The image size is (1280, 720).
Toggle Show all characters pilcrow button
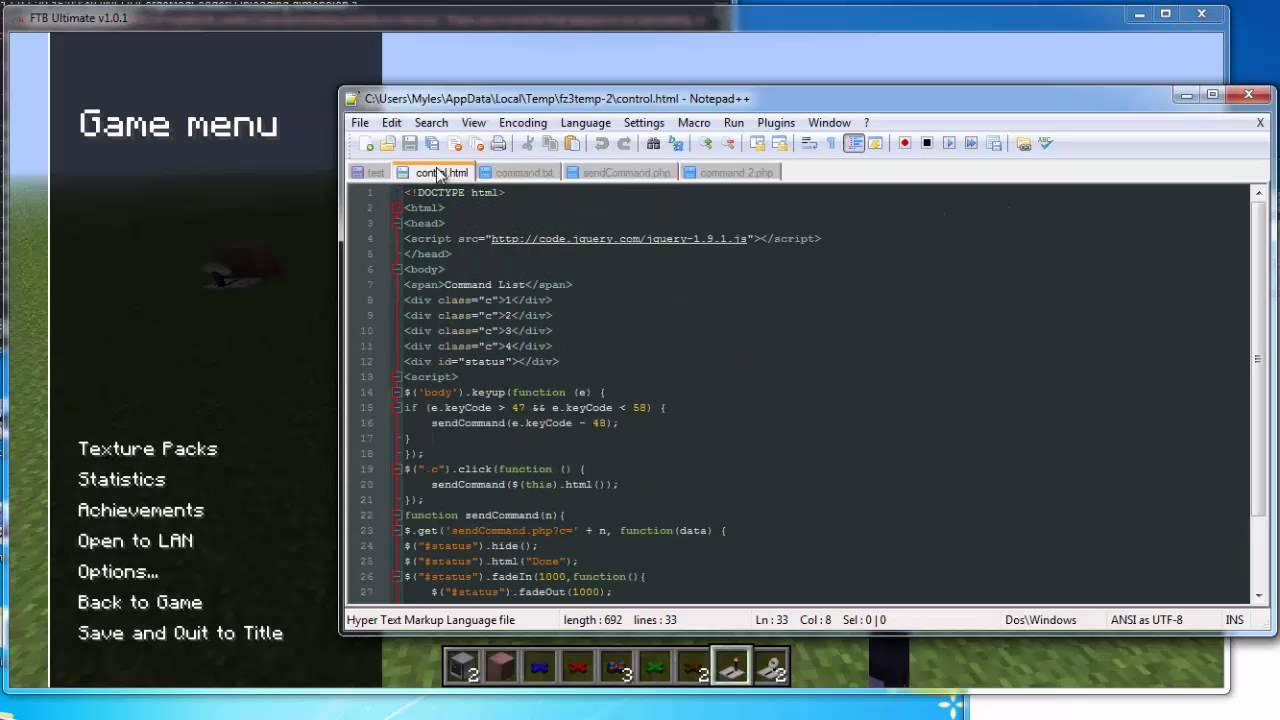830,143
